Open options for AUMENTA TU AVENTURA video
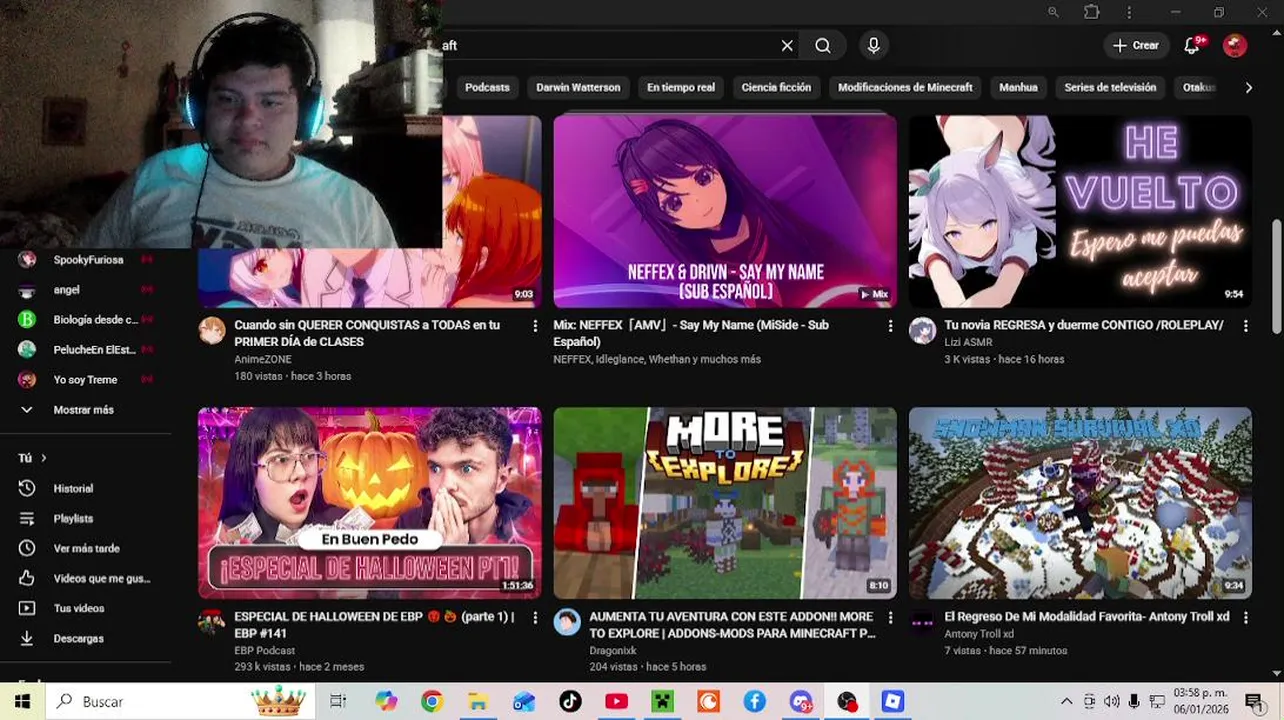Viewport: 1284px width, 720px height. (890, 618)
